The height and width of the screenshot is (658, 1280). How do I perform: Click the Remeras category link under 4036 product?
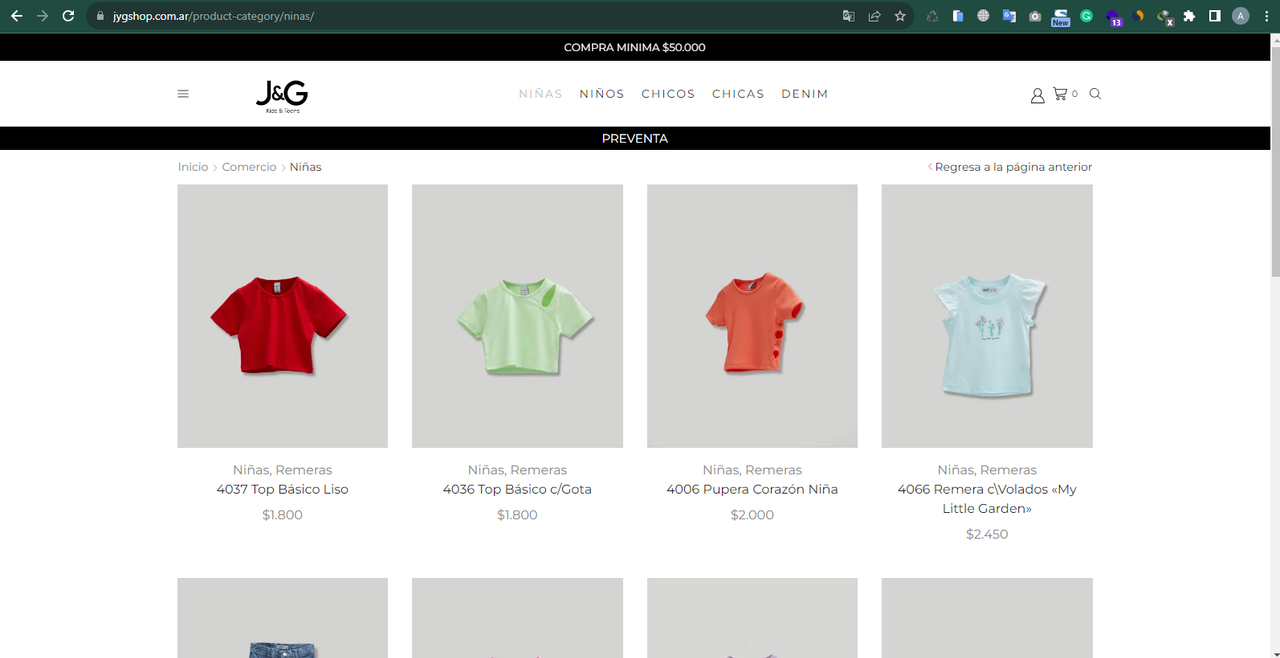(539, 470)
